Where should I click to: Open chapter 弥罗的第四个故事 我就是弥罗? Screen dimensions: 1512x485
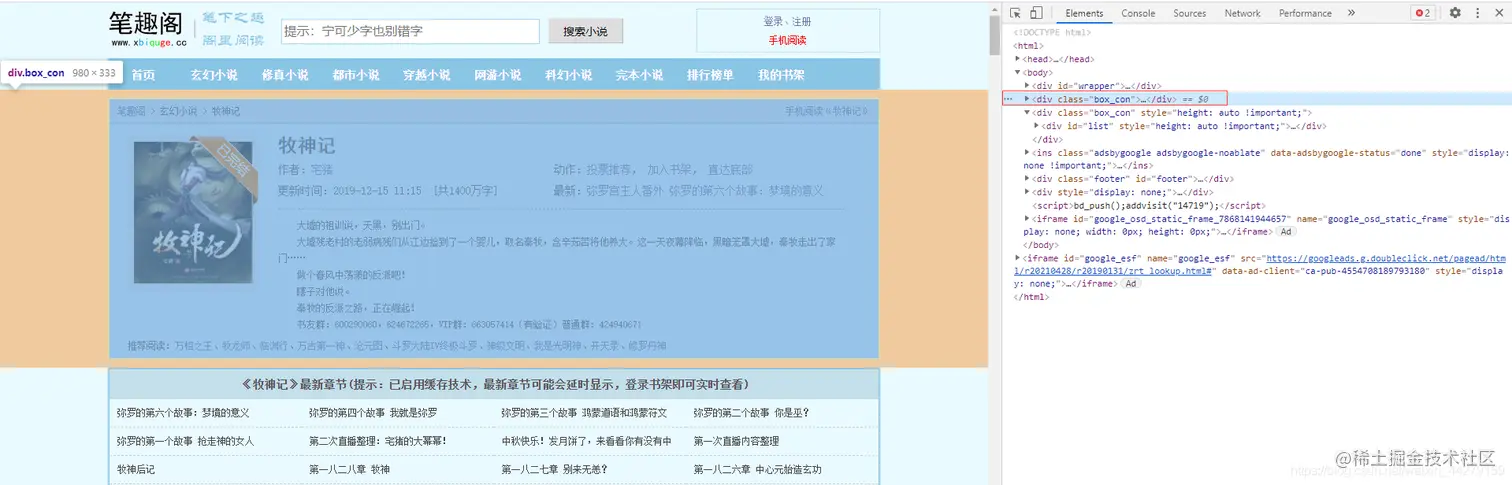pos(373,412)
